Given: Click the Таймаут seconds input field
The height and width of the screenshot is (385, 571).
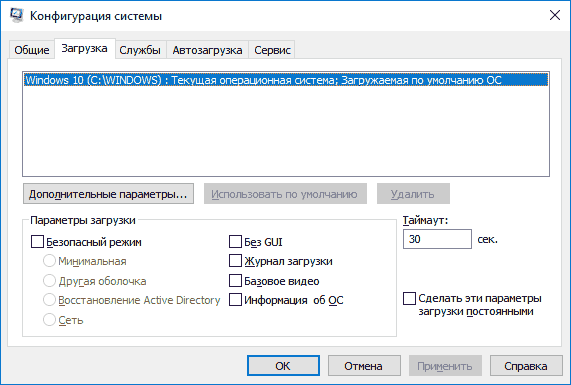Looking at the screenshot, I should click(x=437, y=239).
